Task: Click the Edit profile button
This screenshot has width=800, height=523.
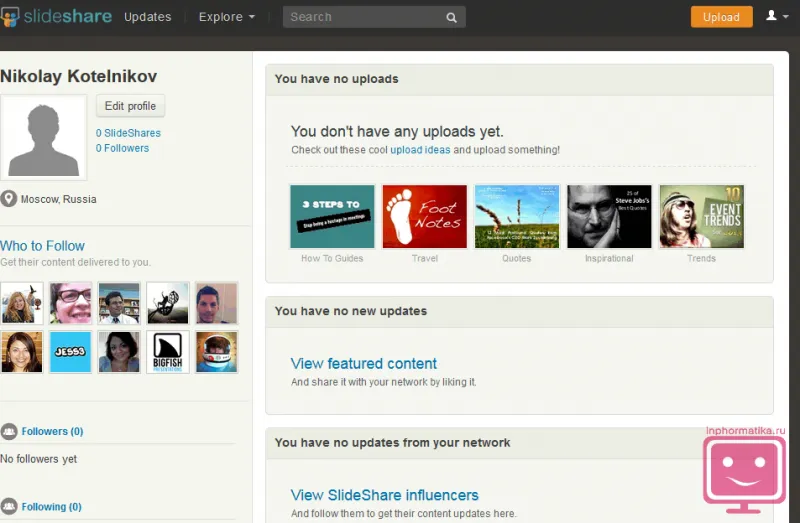Action: pos(130,106)
